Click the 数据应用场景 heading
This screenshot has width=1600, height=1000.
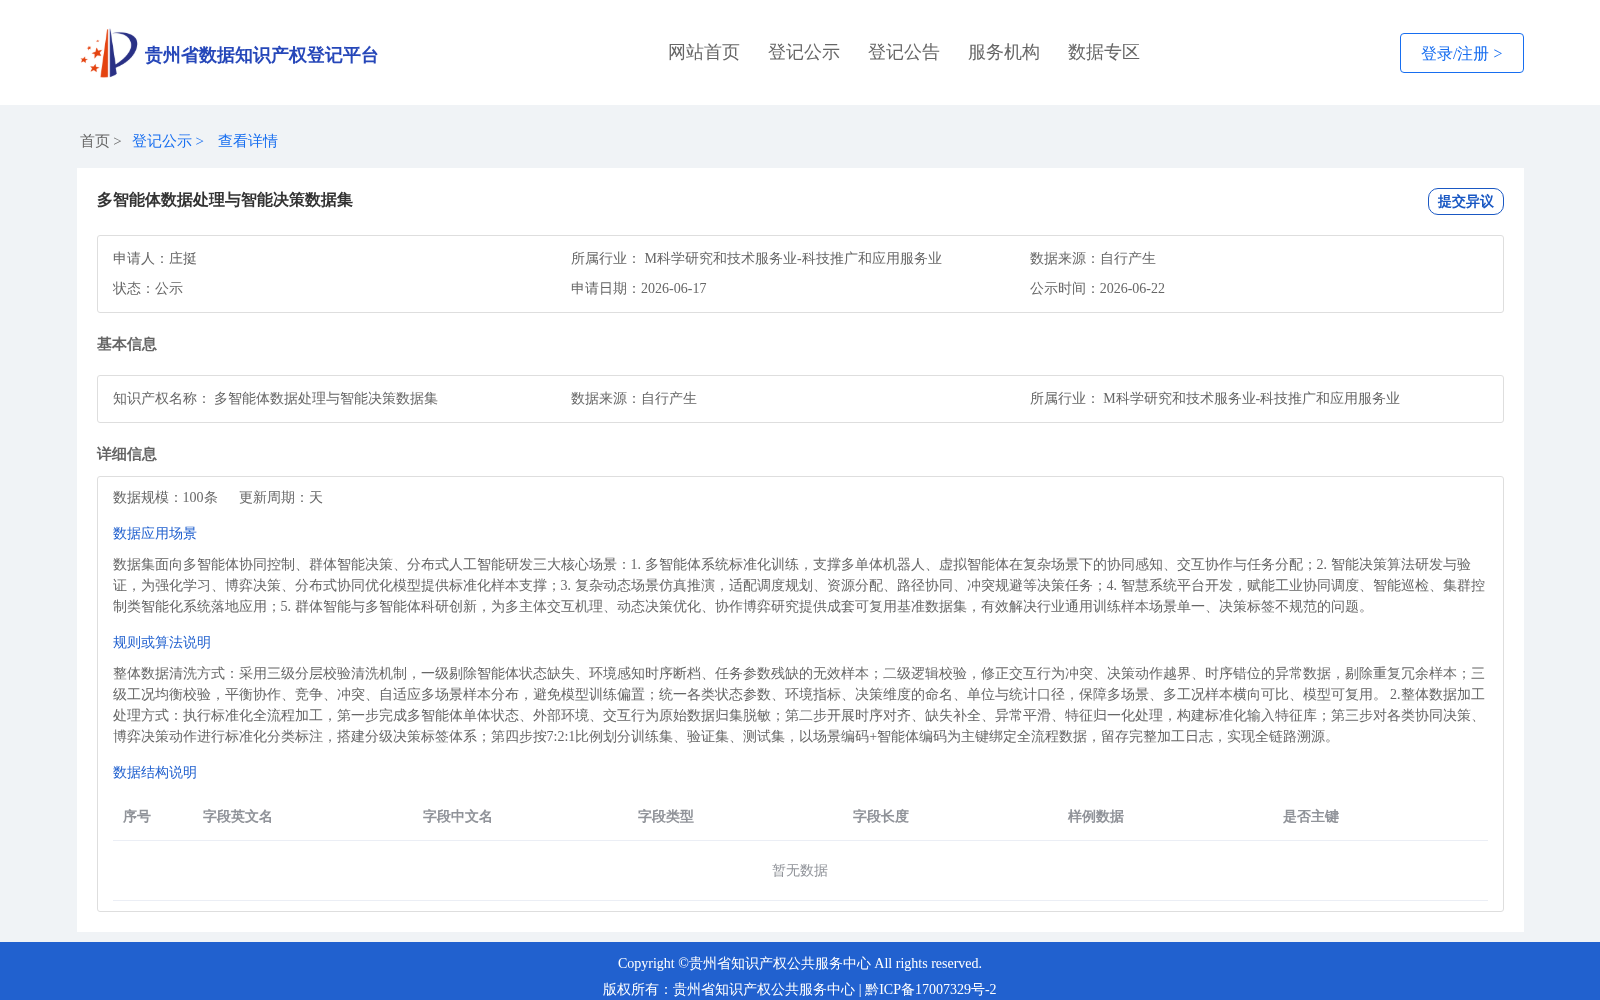pyautogui.click(x=155, y=533)
